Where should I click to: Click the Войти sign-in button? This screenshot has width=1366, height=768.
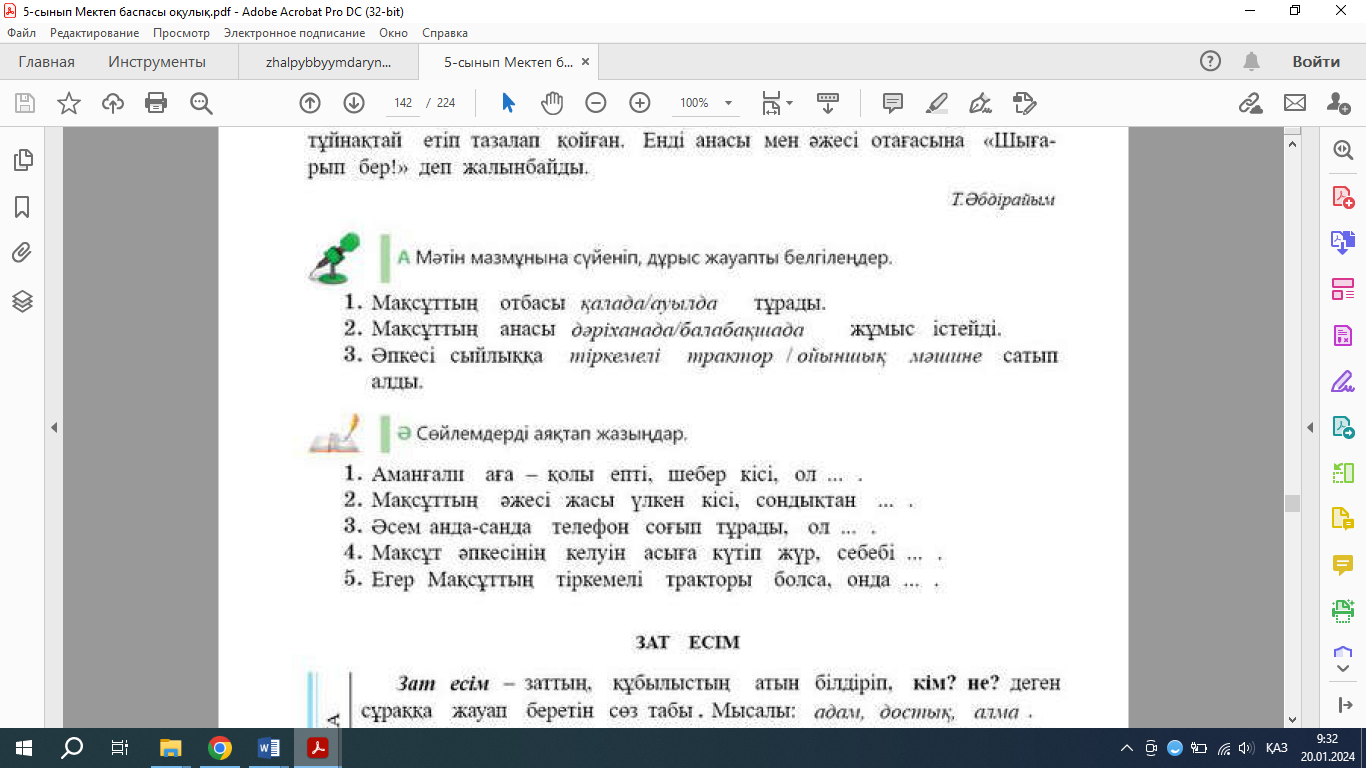pos(1316,62)
